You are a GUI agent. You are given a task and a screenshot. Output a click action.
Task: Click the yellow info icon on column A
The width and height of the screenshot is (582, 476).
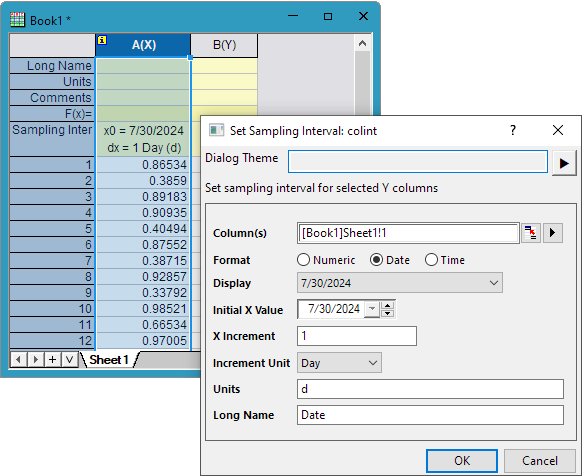click(102, 40)
